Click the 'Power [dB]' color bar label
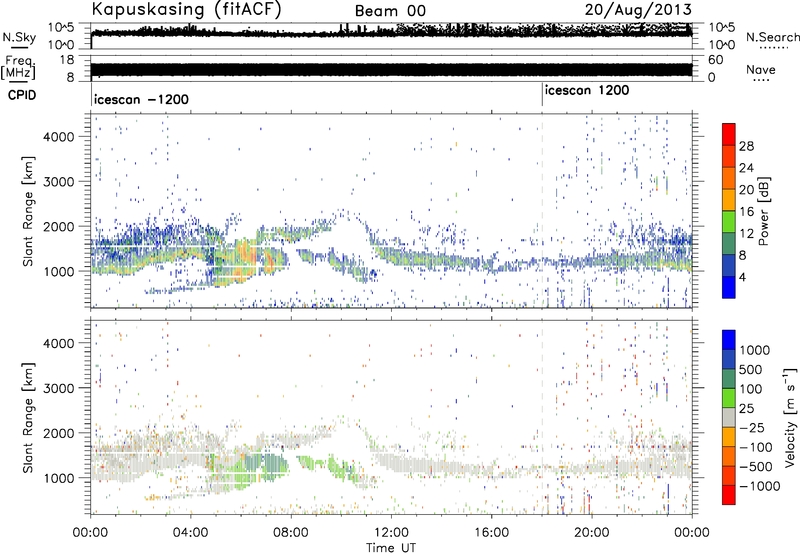This screenshot has height=554, width=800. coord(764,211)
